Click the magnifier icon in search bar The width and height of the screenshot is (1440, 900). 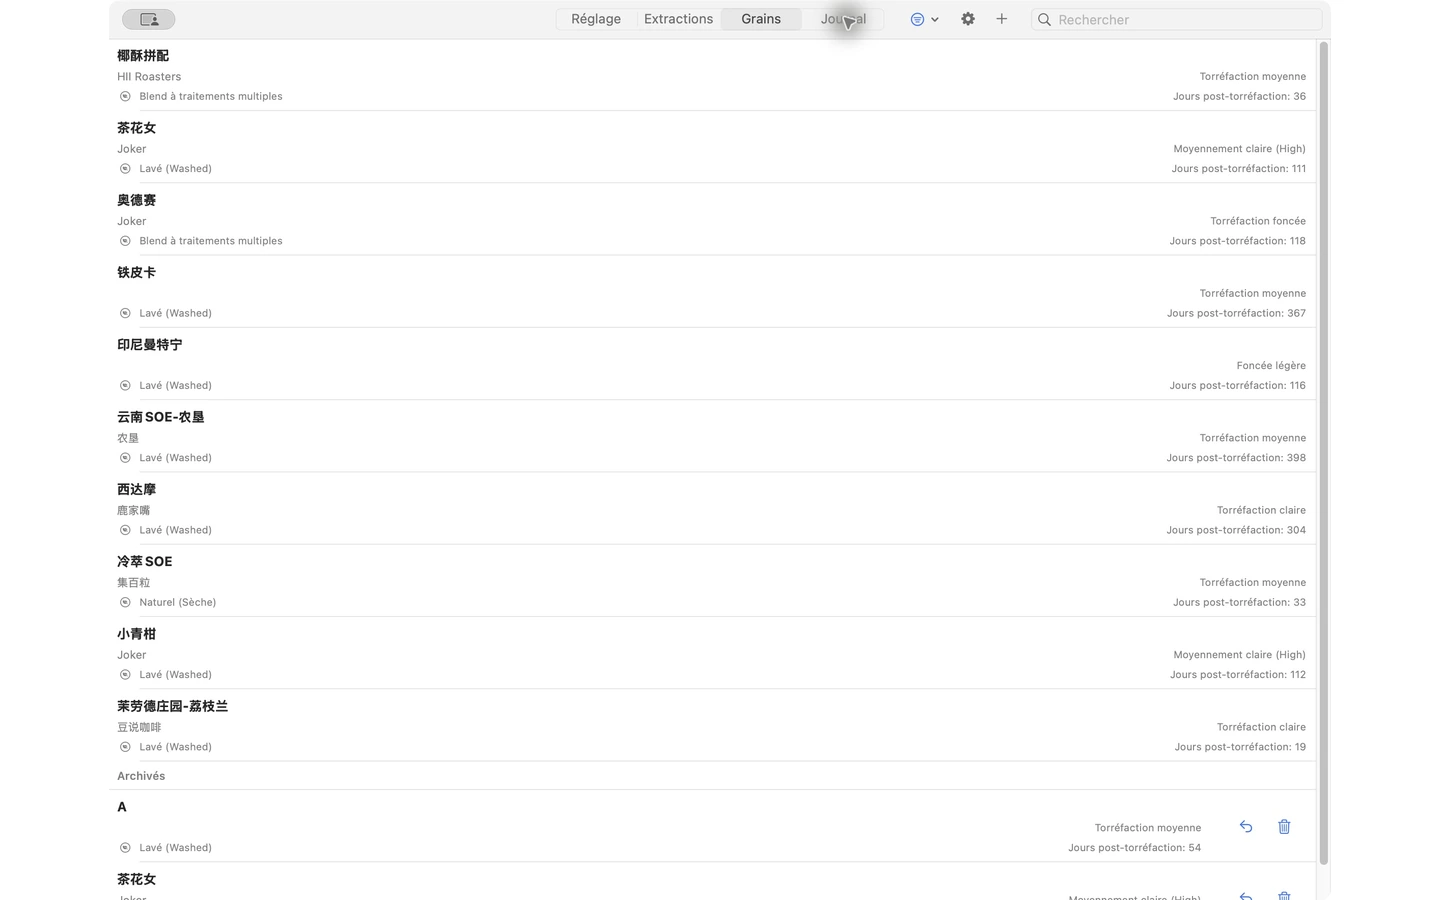pos(1044,20)
